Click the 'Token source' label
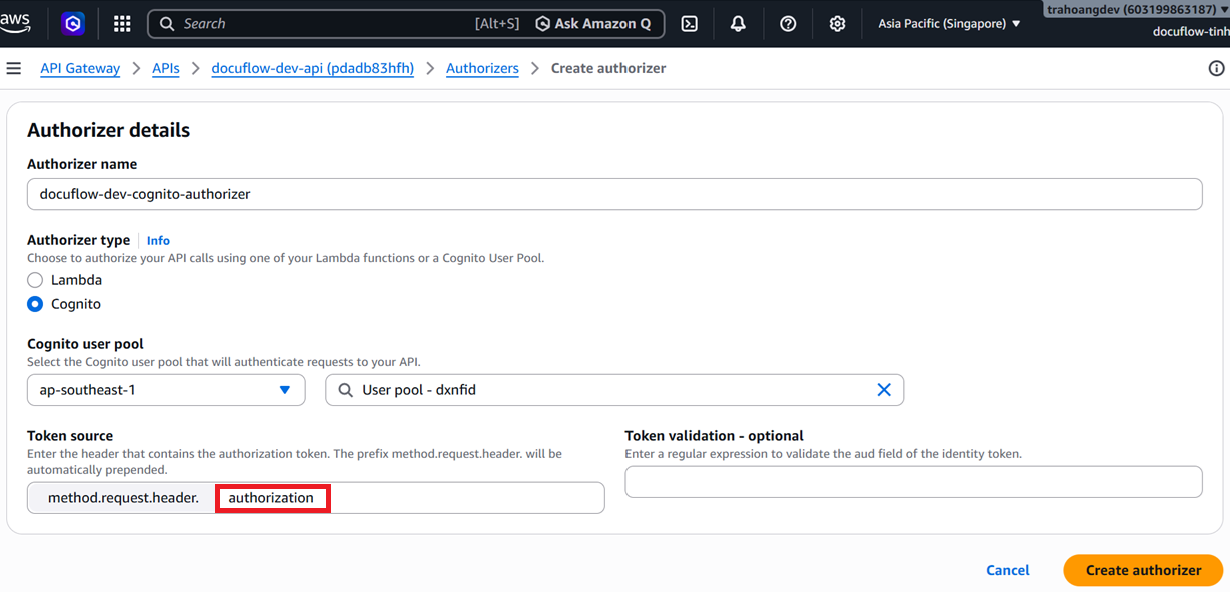 [70, 436]
